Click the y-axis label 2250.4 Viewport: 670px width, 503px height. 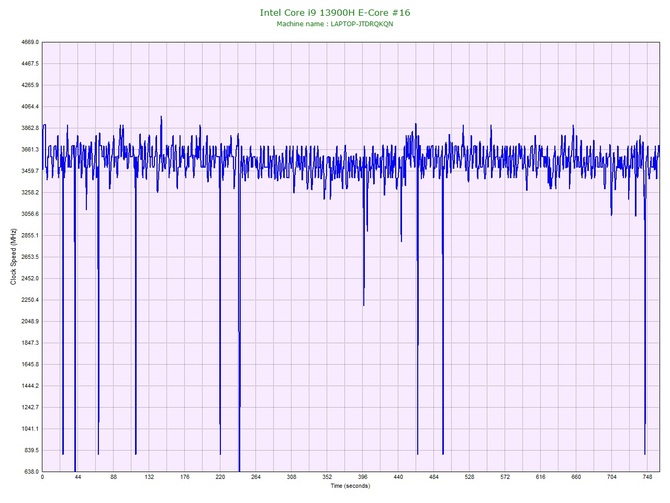coord(29,300)
